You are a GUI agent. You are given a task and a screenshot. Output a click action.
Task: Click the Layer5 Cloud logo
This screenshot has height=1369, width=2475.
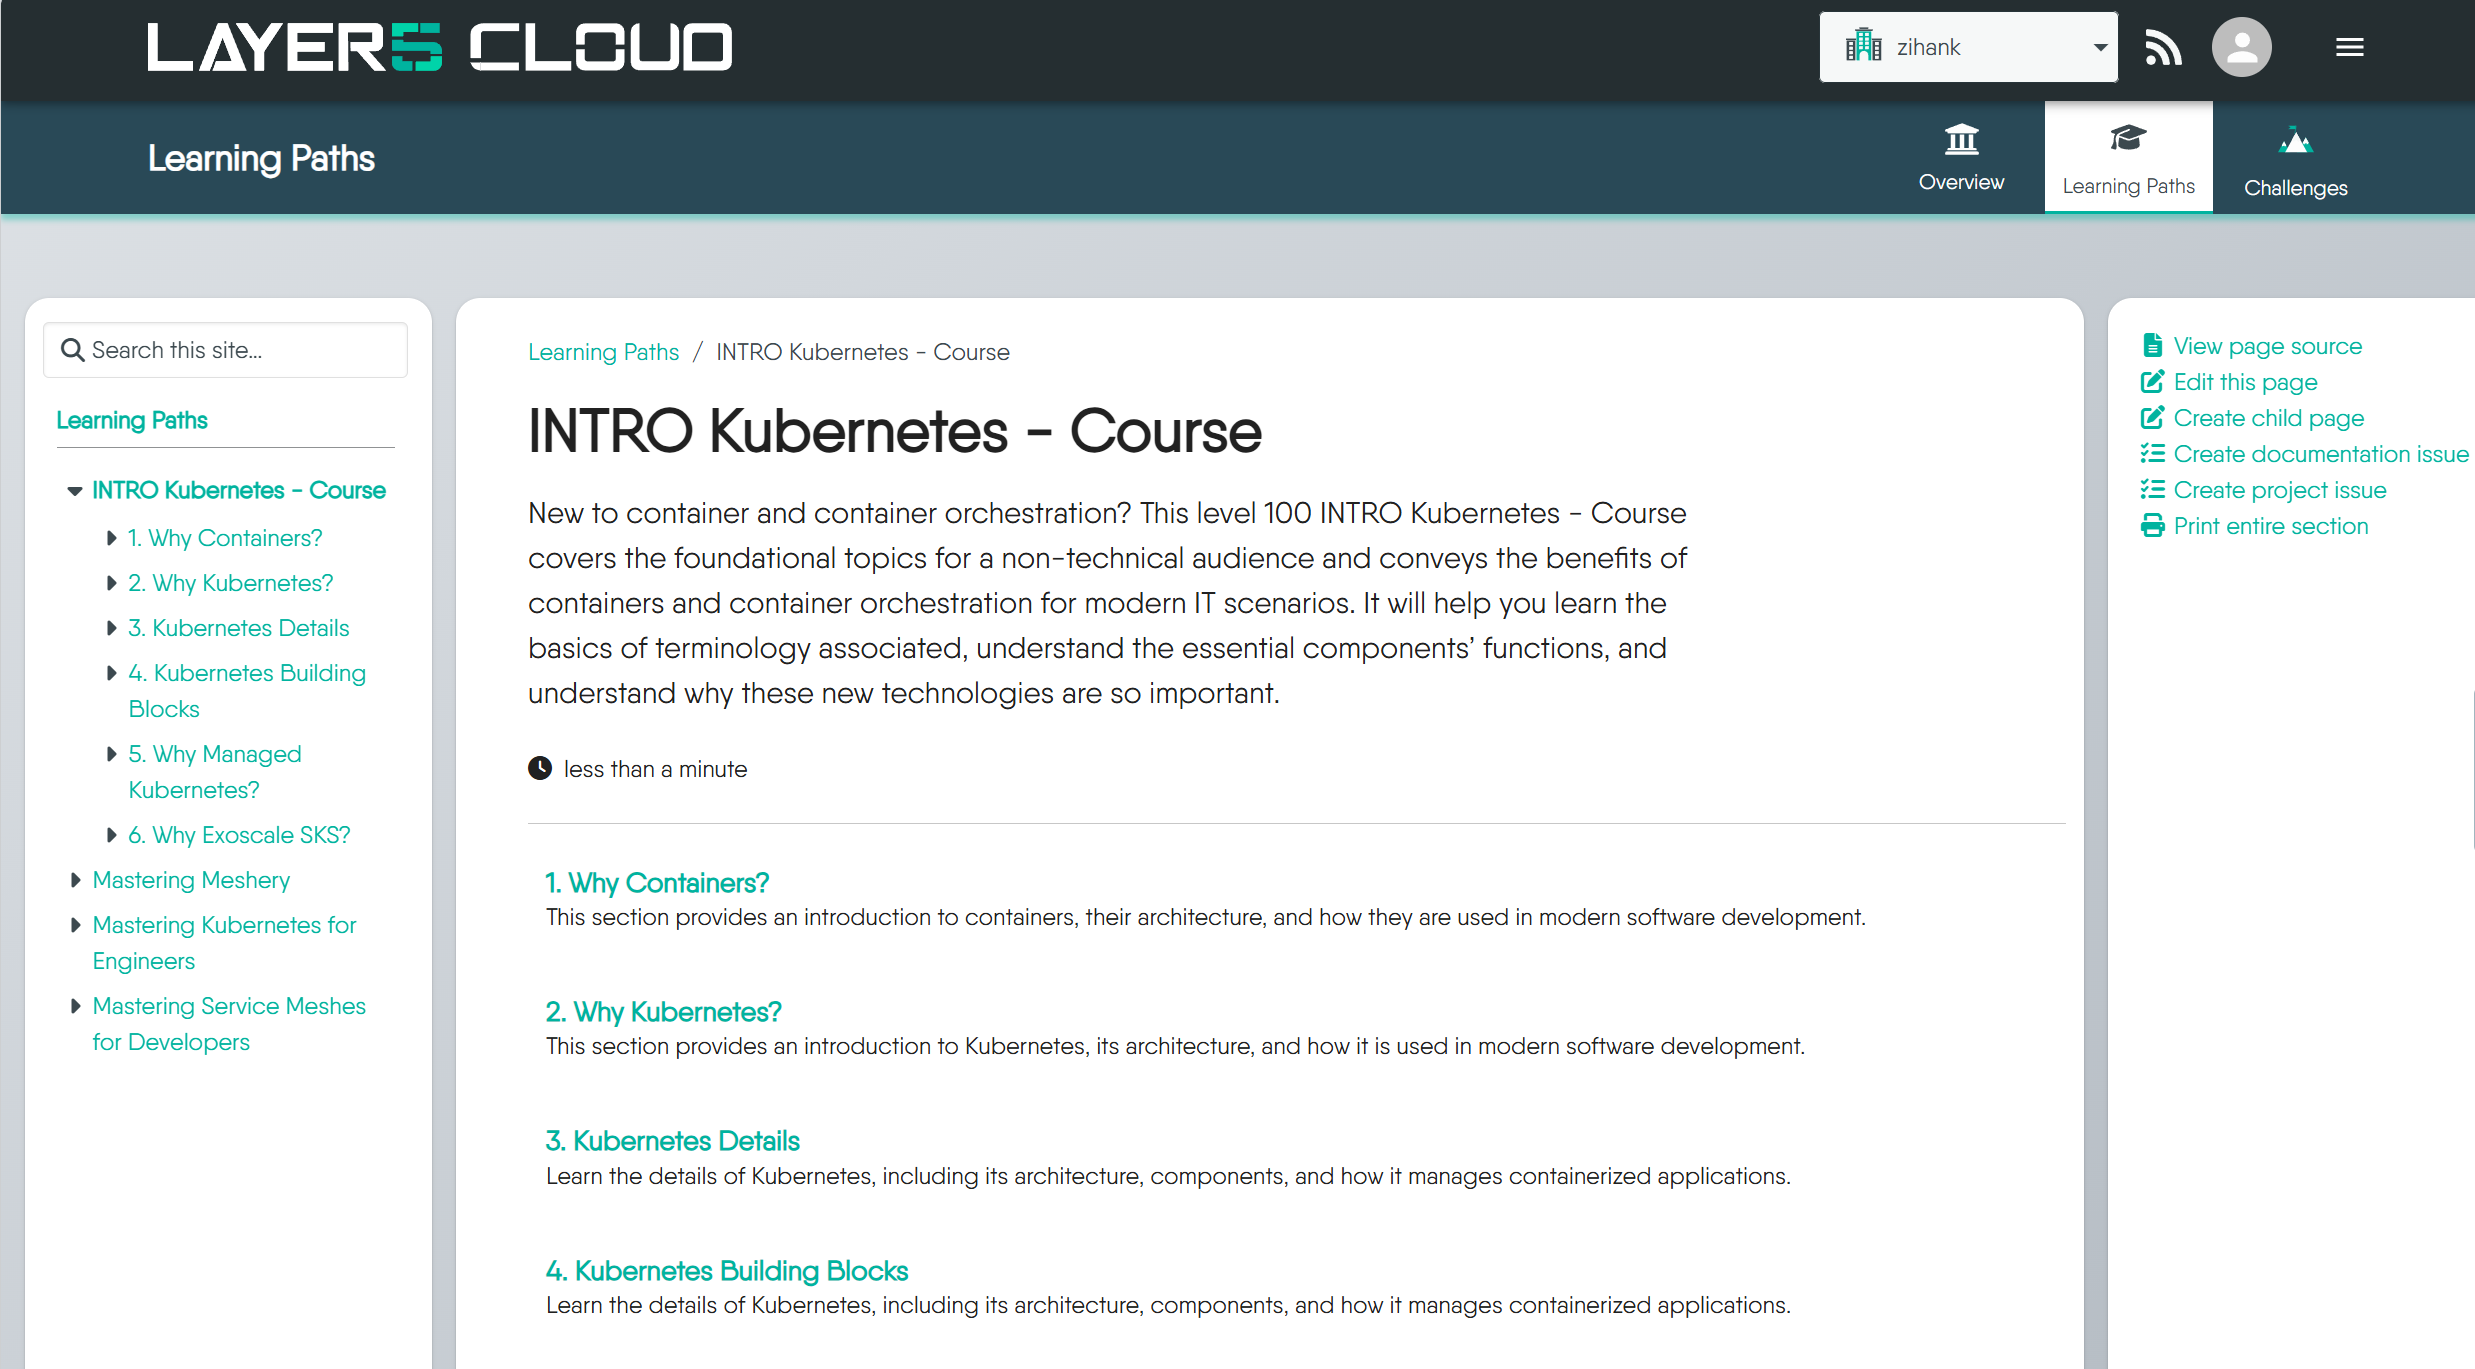point(440,47)
